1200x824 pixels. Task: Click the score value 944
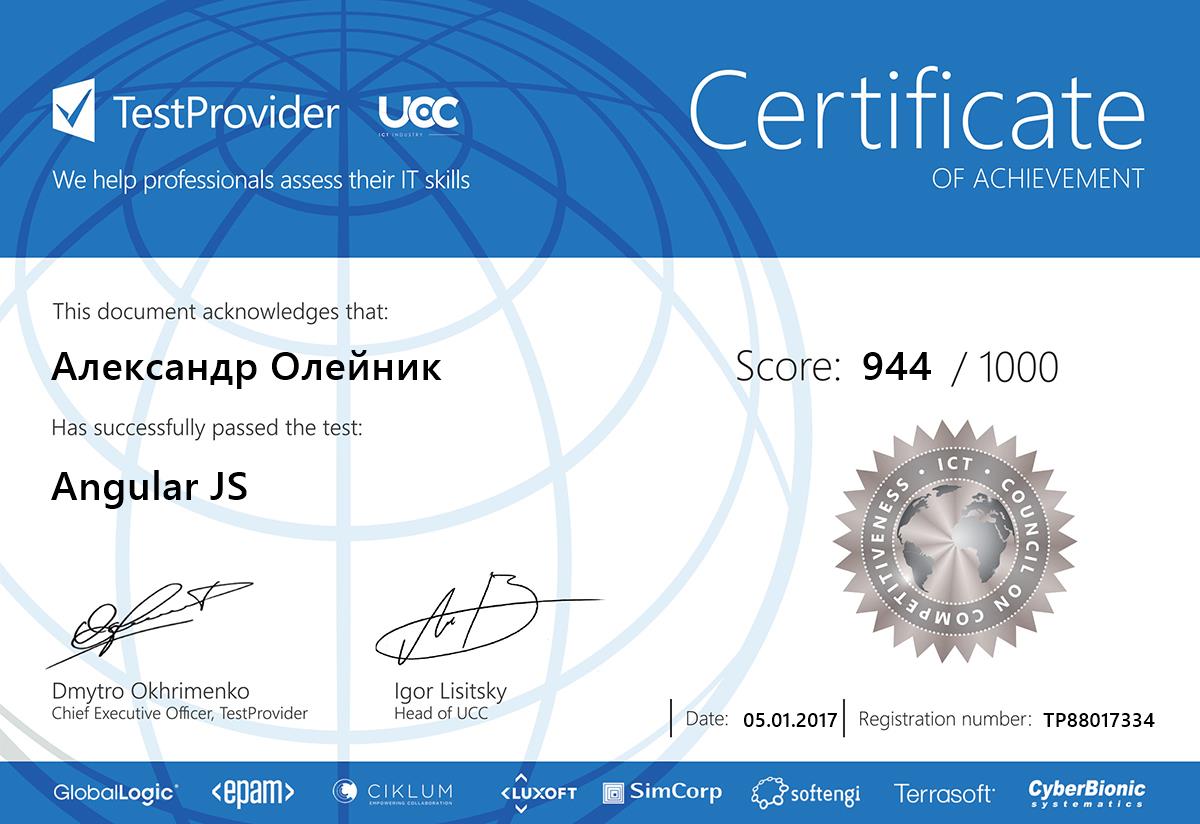[896, 368]
